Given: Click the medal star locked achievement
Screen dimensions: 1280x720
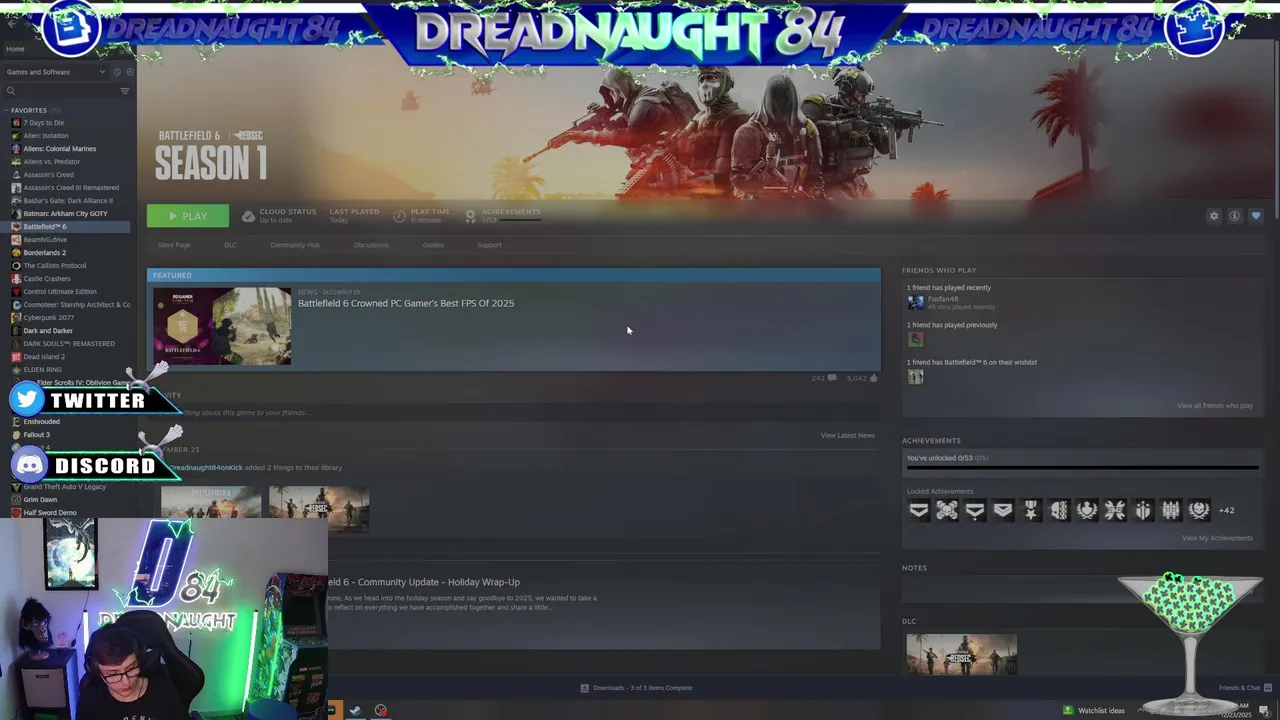Looking at the screenshot, I should click(x=1031, y=511).
